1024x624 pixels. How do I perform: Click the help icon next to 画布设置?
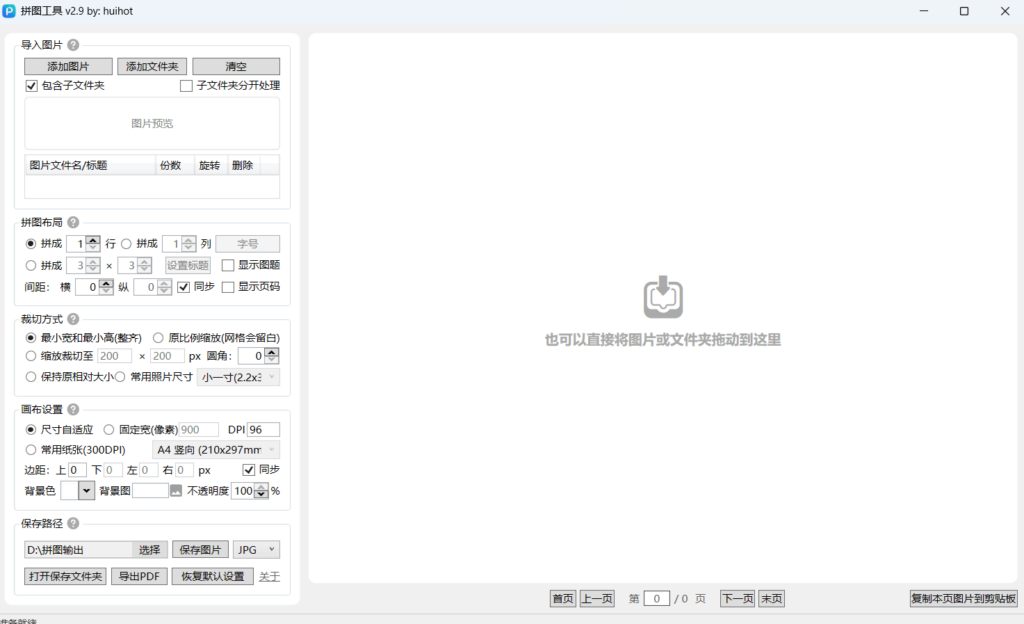[x=73, y=409]
